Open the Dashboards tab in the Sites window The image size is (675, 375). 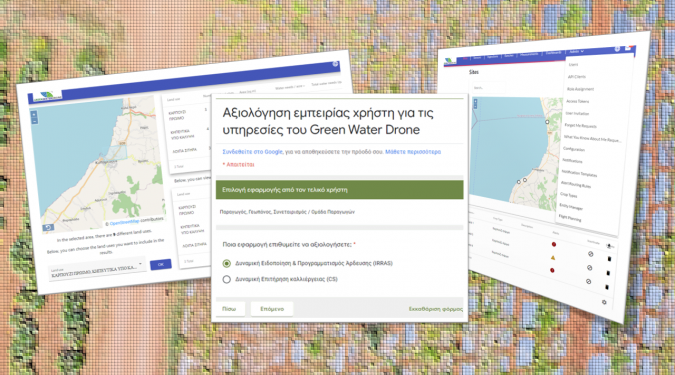(x=553, y=53)
